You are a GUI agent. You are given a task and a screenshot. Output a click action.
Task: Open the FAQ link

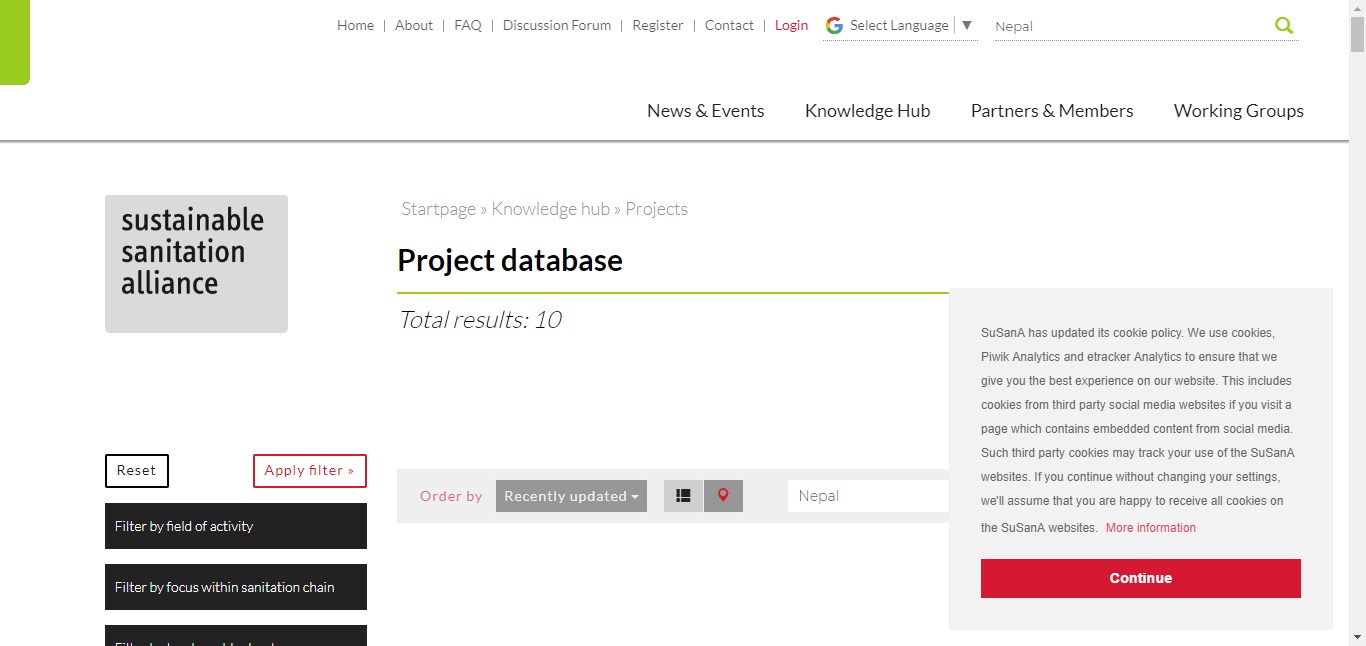pyautogui.click(x=468, y=26)
